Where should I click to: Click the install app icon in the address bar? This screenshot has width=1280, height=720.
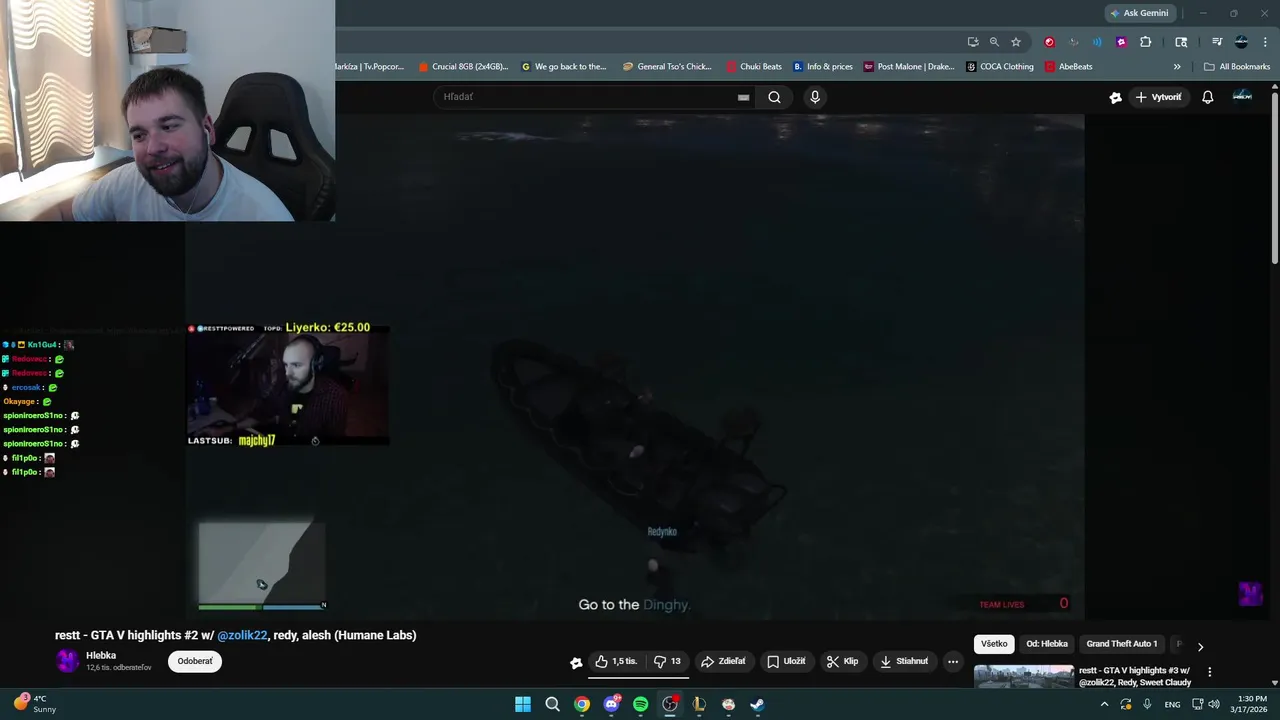click(973, 42)
